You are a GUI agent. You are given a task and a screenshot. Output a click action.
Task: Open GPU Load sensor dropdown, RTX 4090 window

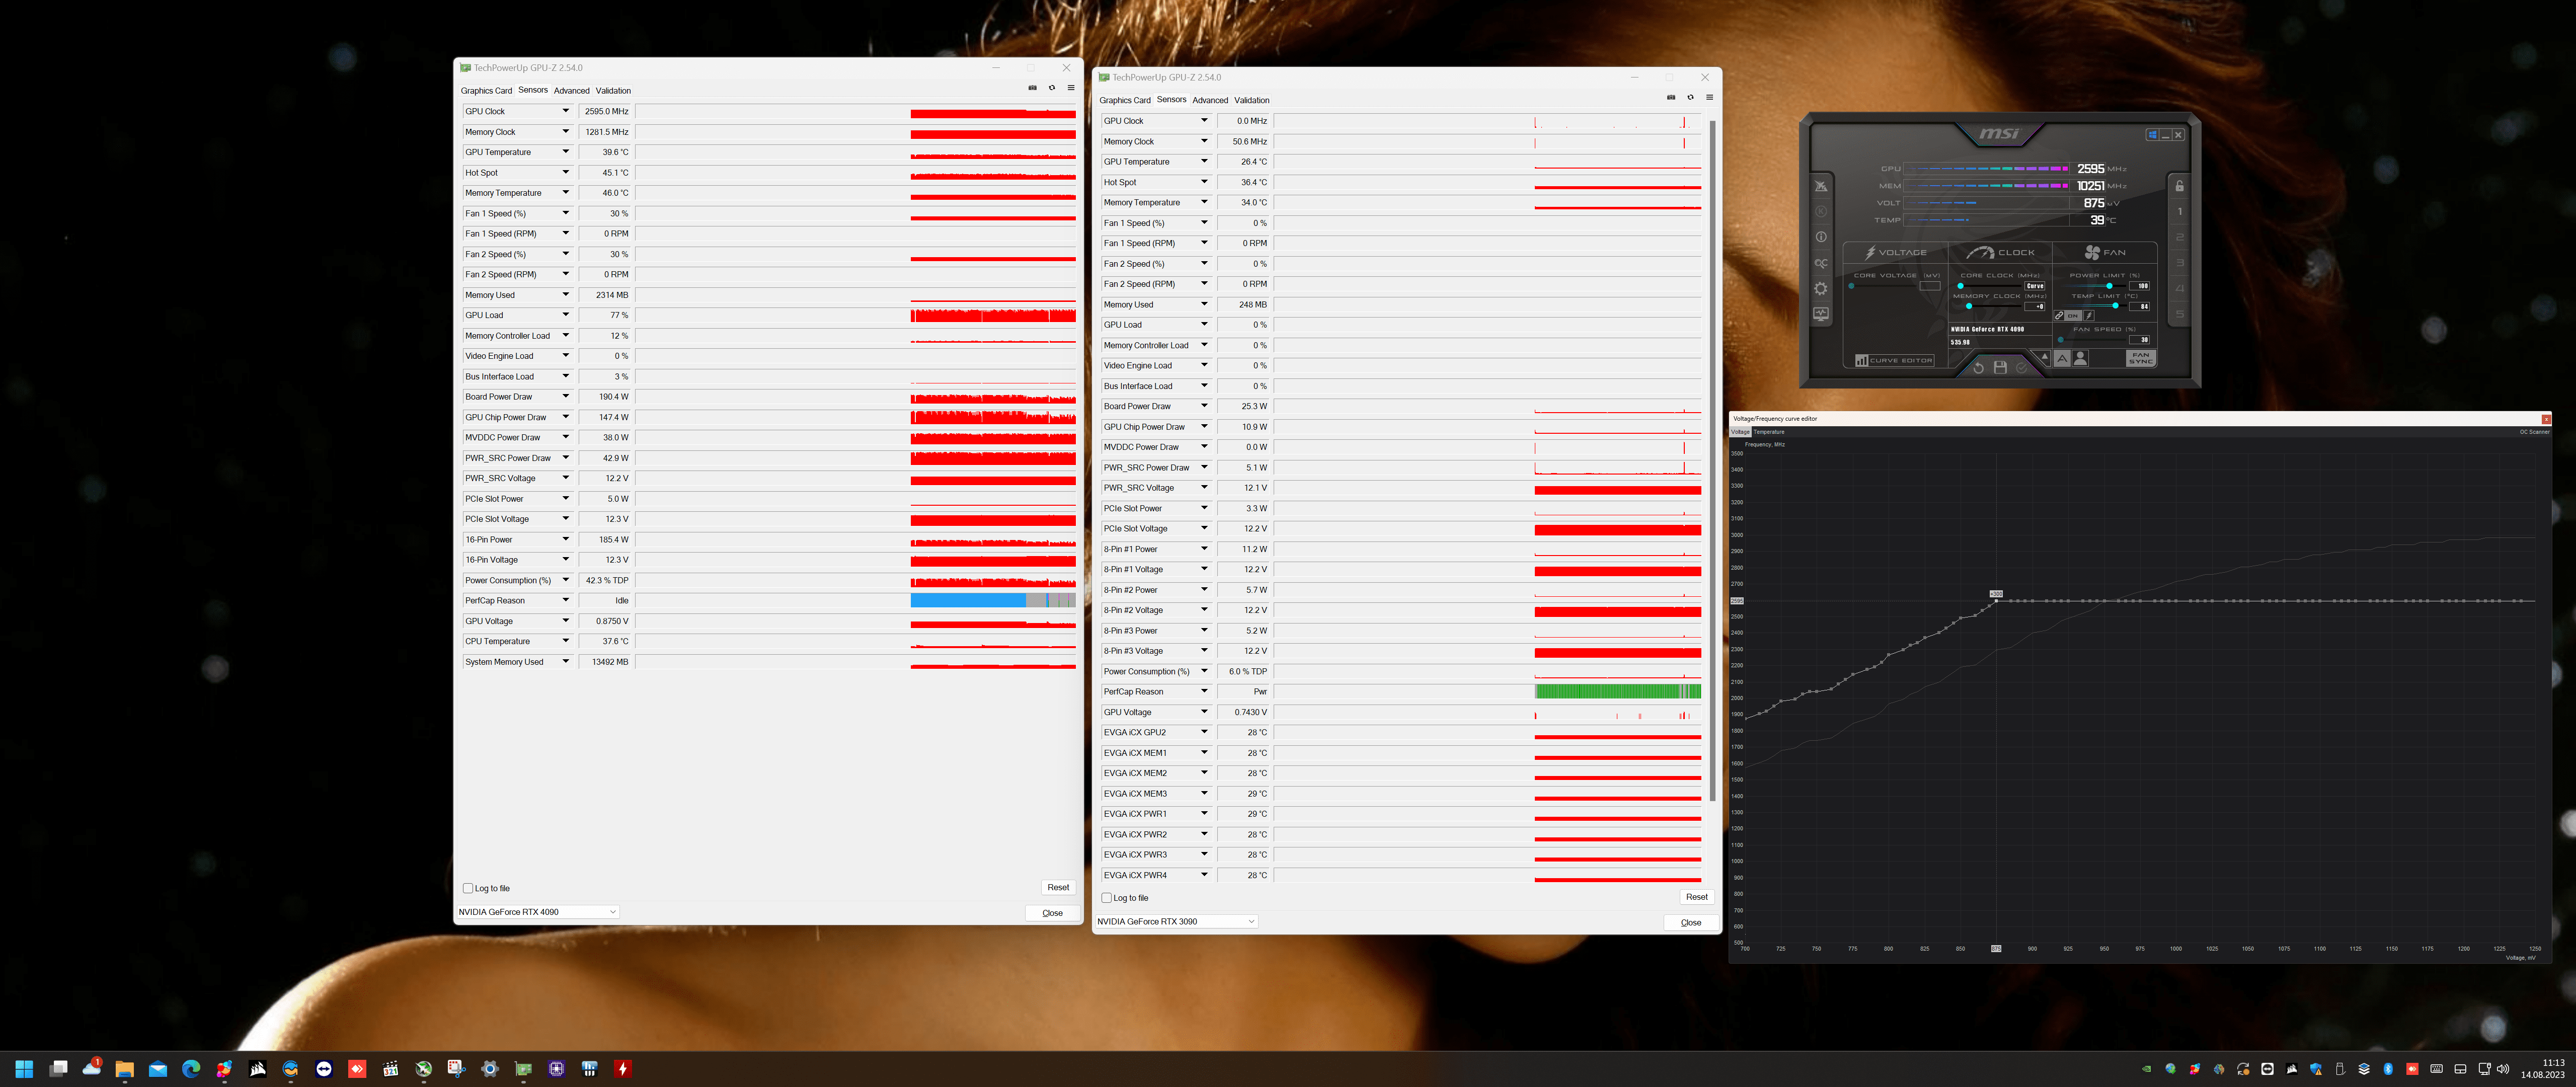click(566, 315)
